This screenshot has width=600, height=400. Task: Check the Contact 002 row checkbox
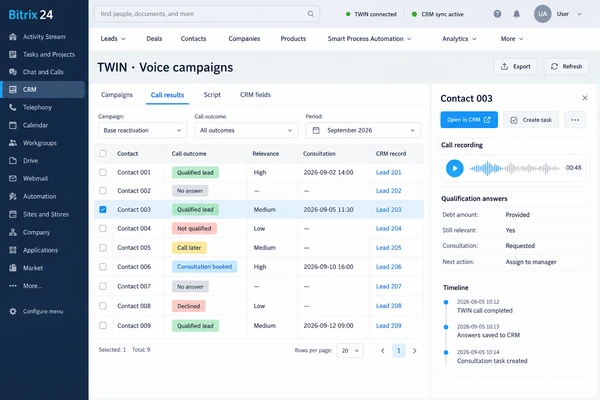103,191
